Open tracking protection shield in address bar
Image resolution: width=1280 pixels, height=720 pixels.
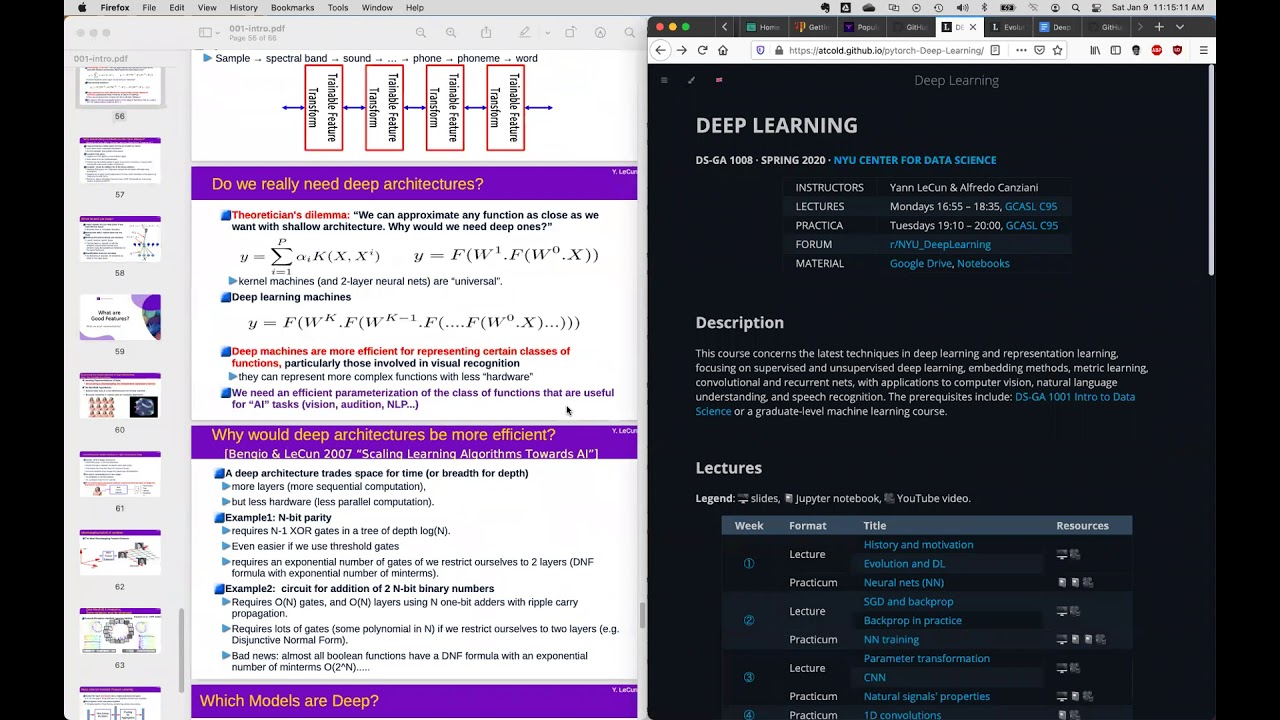[x=760, y=50]
